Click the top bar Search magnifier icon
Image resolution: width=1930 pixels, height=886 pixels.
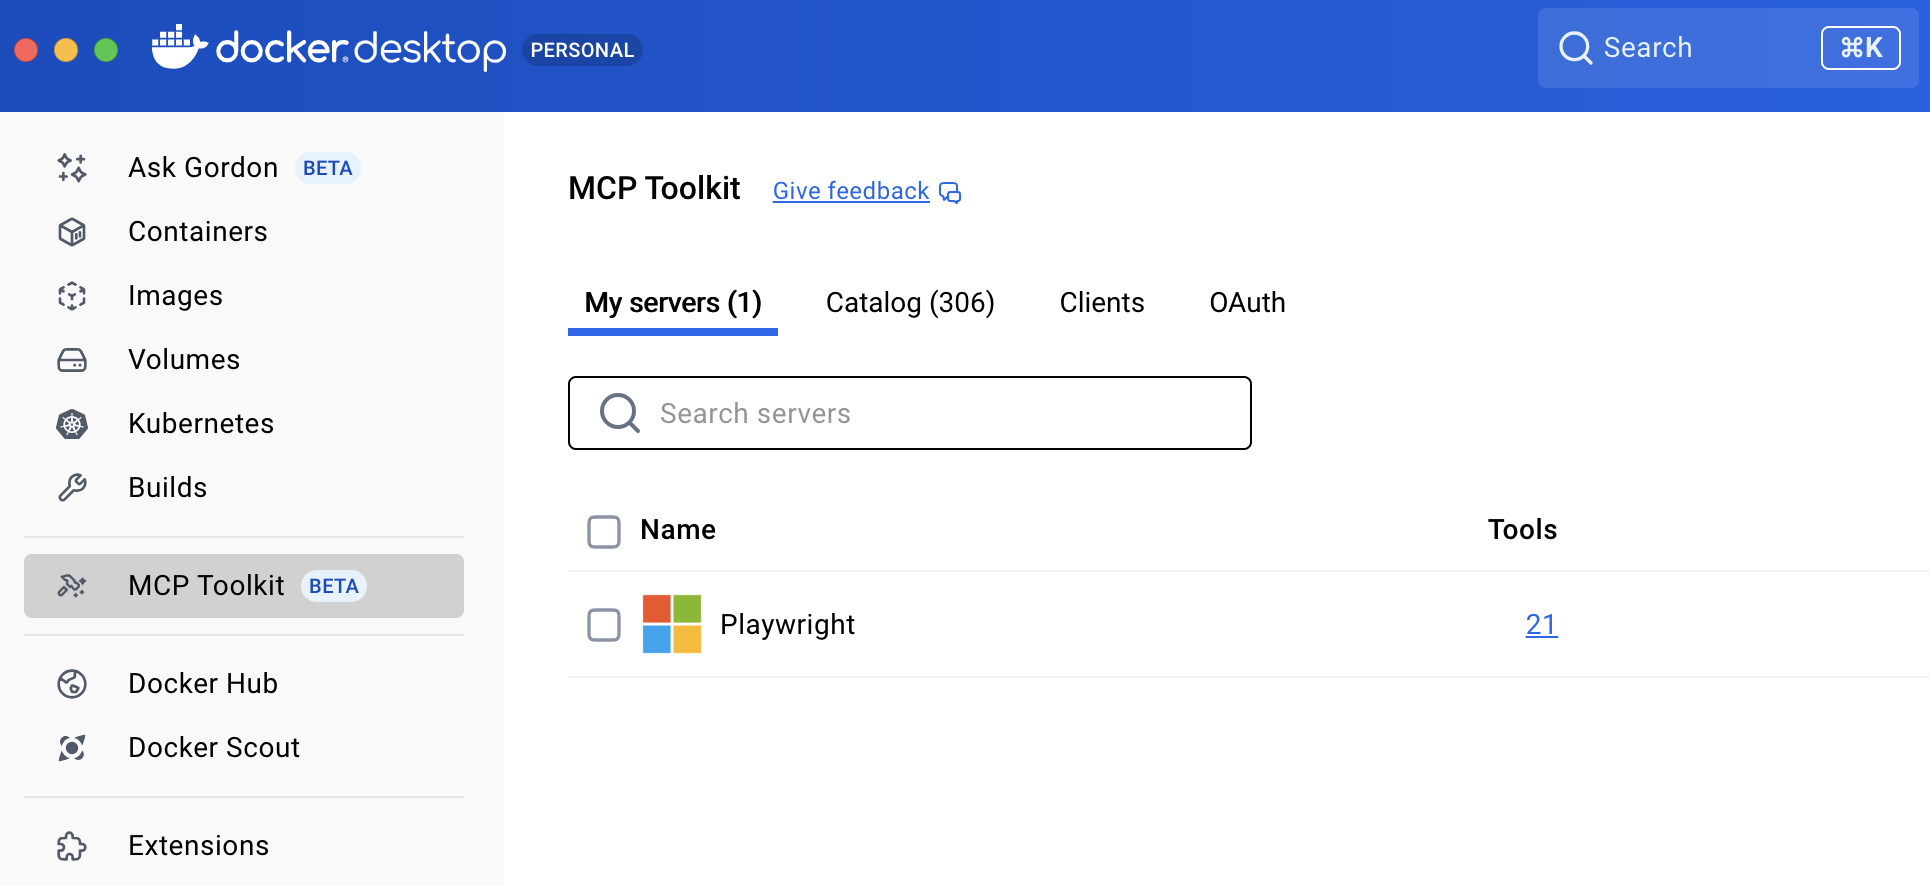point(1576,48)
